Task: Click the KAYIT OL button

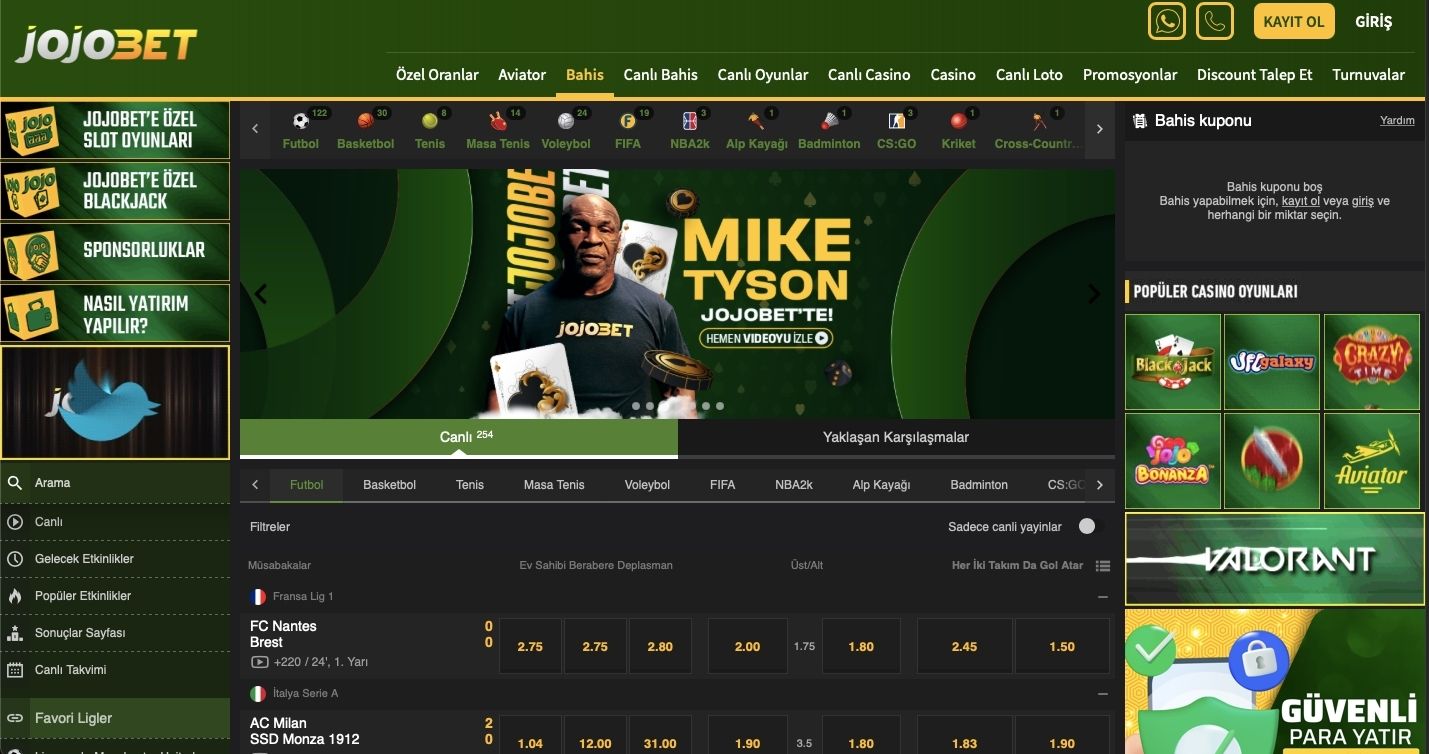Action: click(x=1294, y=21)
